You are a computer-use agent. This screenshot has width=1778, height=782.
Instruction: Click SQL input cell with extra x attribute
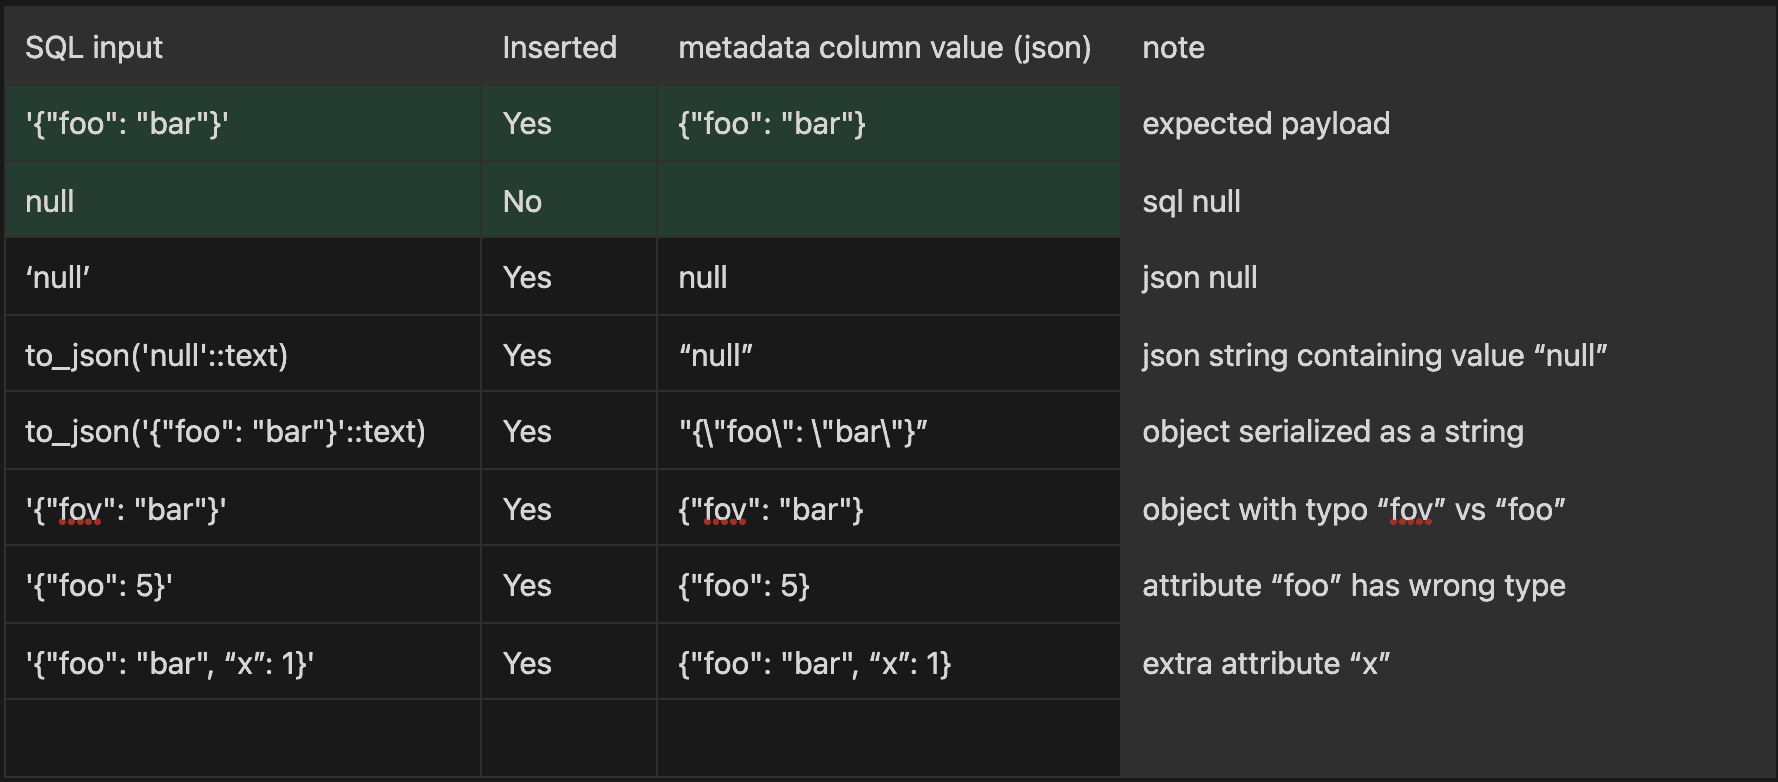point(170,664)
